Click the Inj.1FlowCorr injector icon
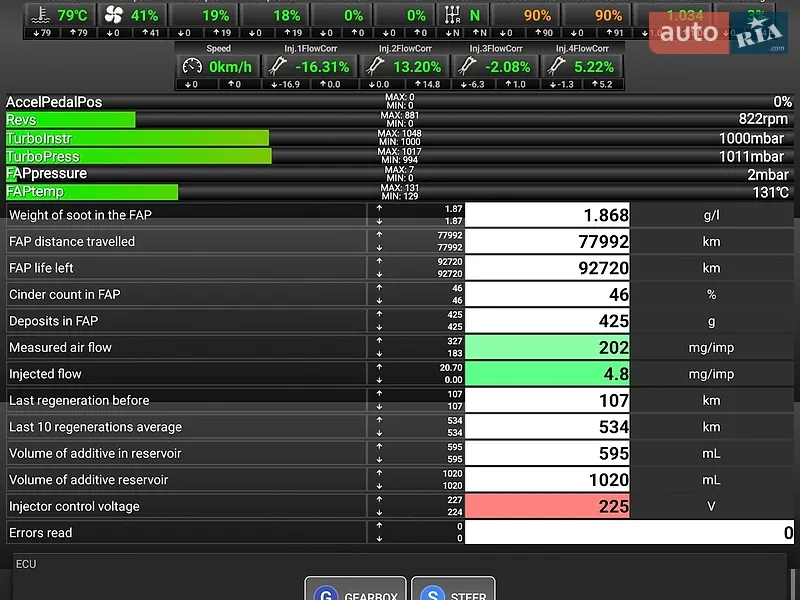Image resolution: width=800 pixels, height=600 pixels. click(278, 66)
